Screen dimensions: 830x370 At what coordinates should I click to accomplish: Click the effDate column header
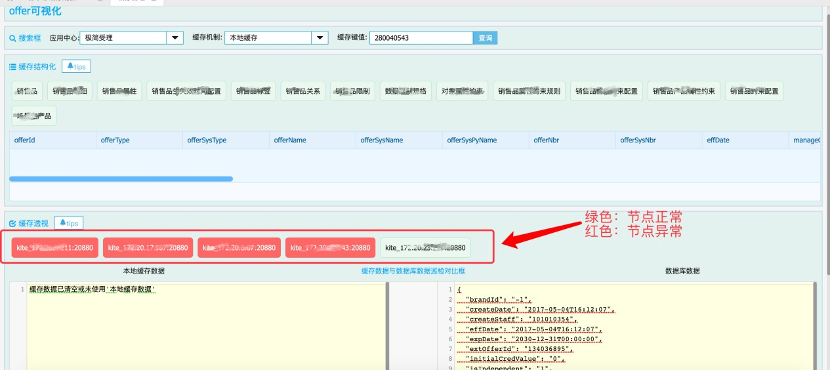click(x=746, y=140)
